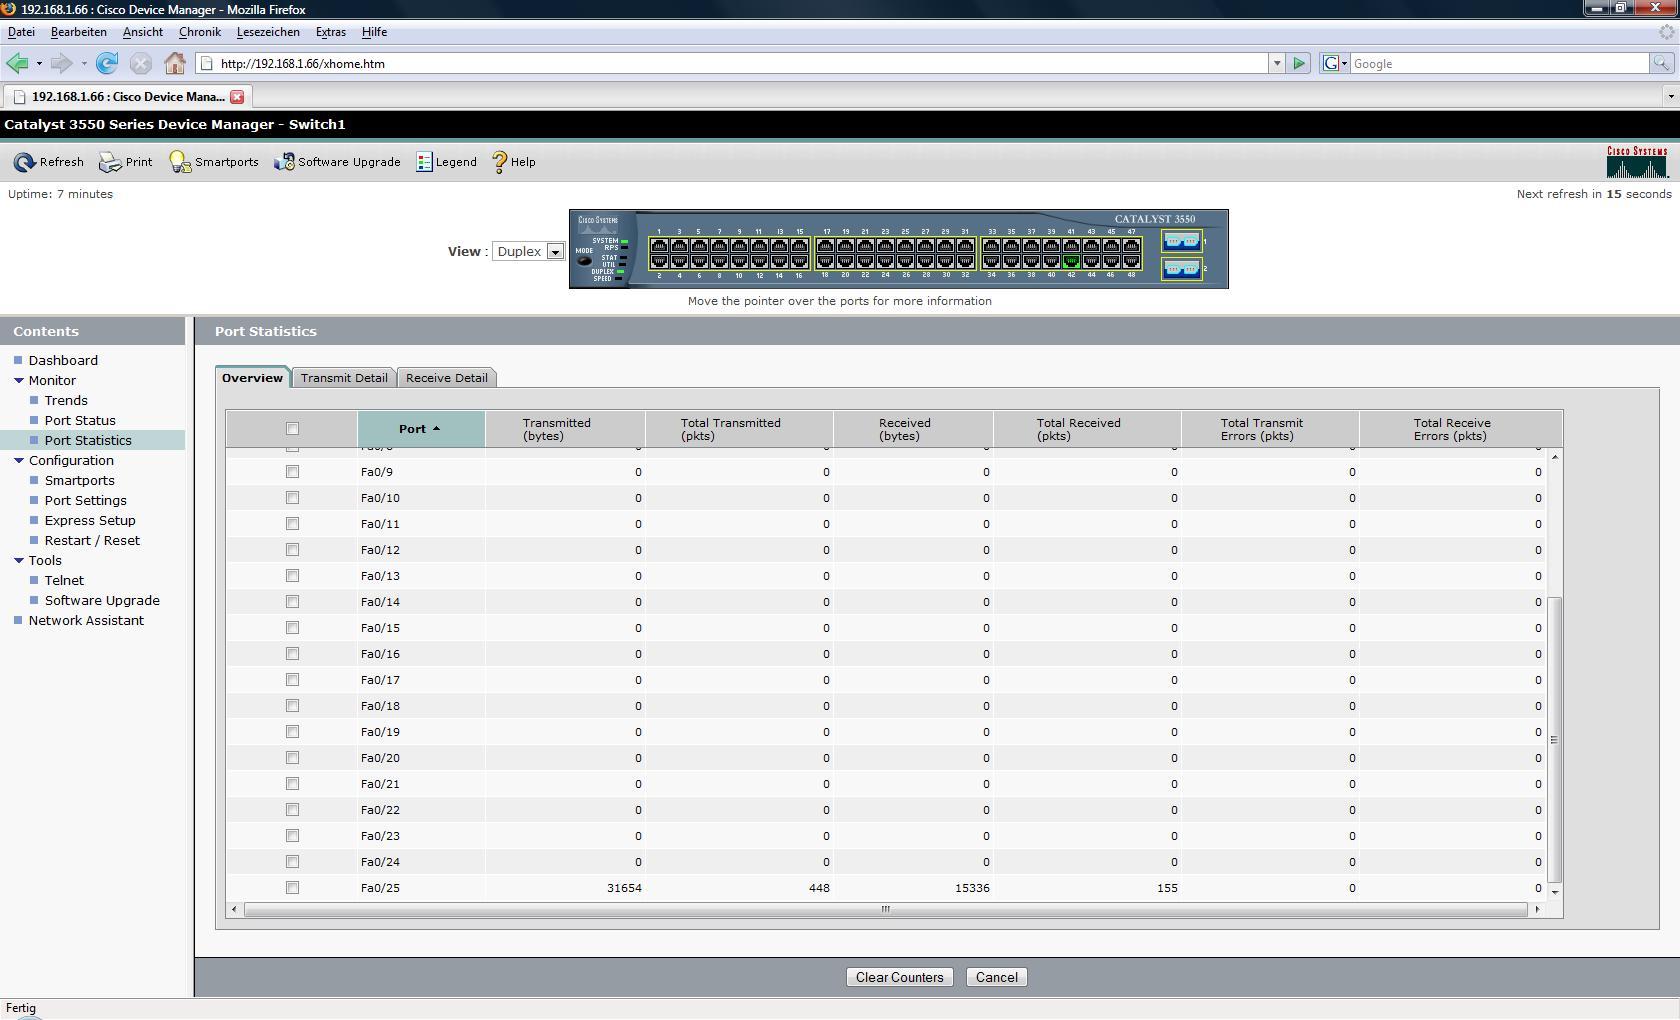Open address bar history dropdown
This screenshot has height=1020, width=1680.
(1277, 63)
